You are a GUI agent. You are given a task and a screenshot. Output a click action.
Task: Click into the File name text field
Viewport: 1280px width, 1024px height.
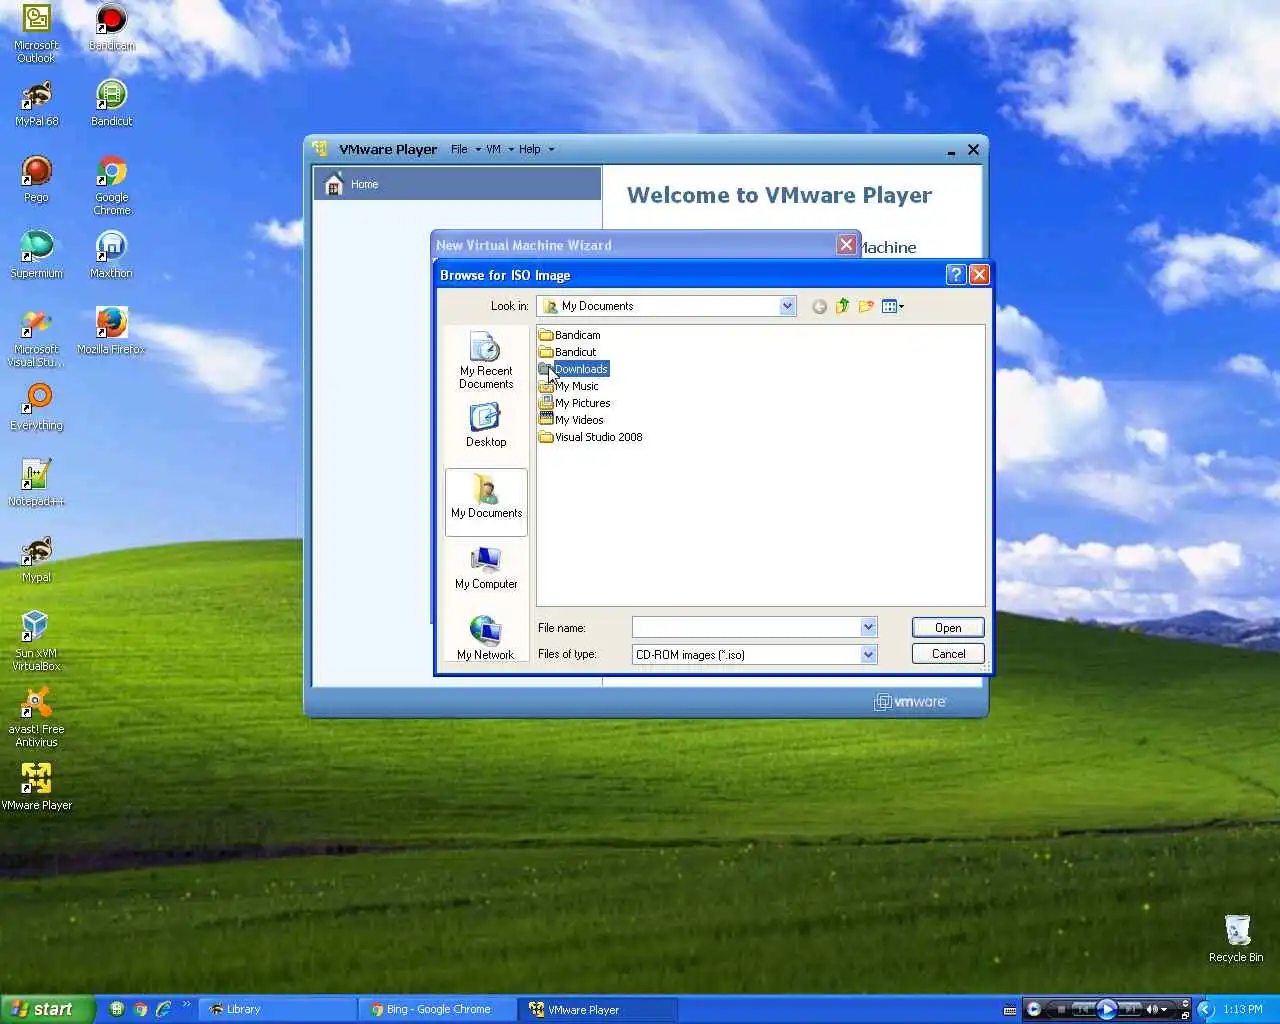(746, 627)
